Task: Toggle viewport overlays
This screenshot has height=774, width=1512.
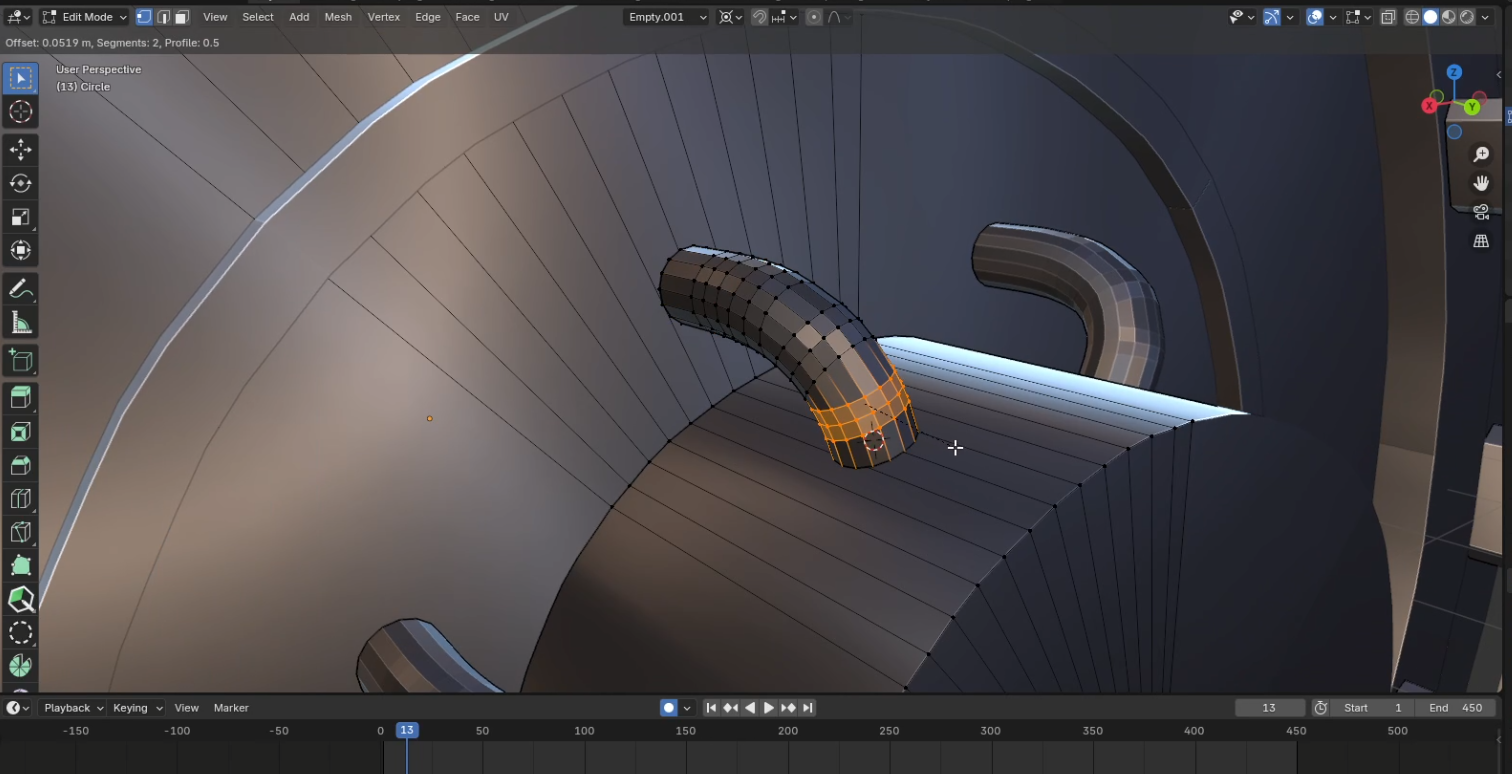Action: pos(1316,17)
